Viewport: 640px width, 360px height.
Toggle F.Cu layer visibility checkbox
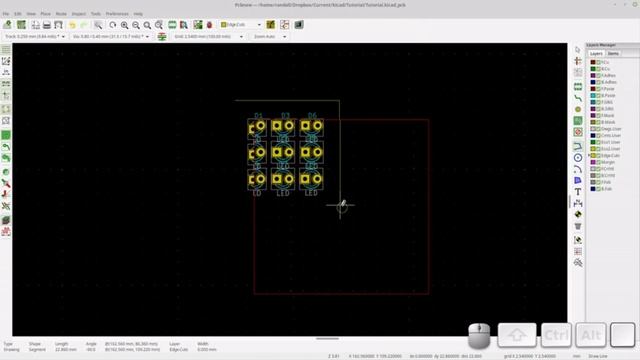coord(599,62)
